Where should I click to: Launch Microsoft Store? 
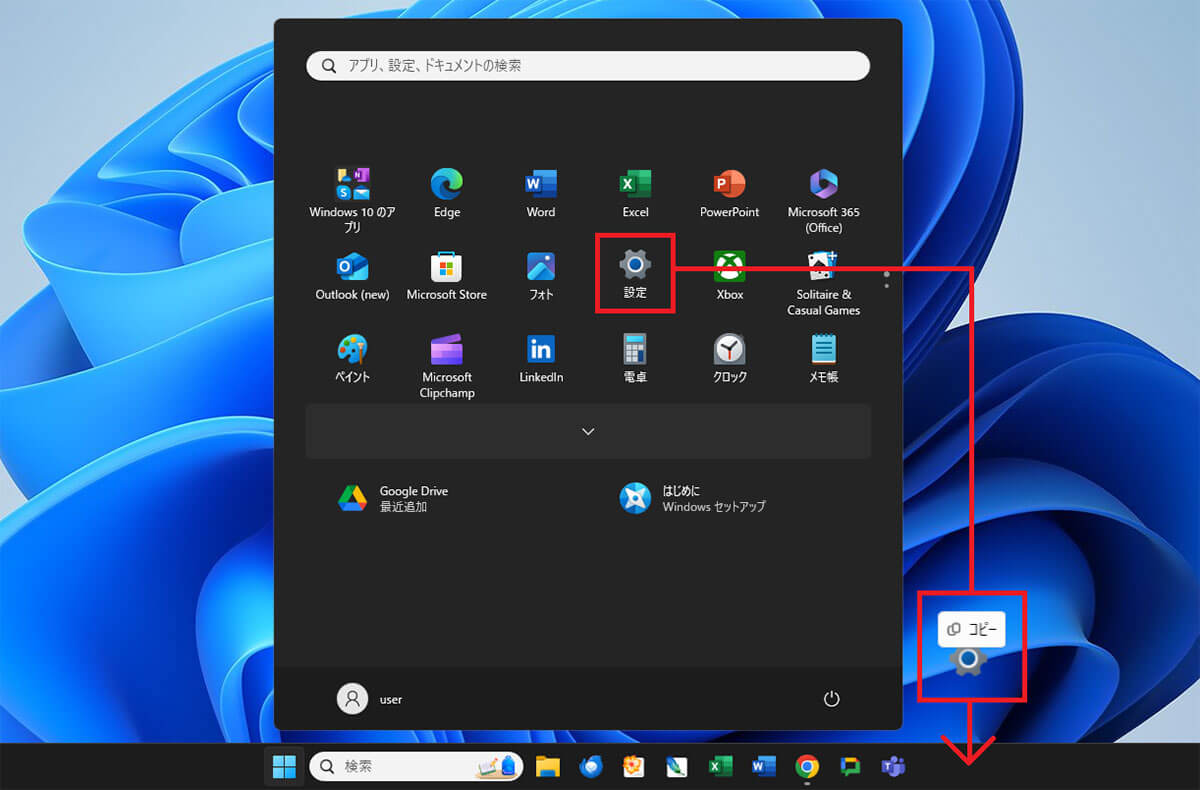coord(447,275)
